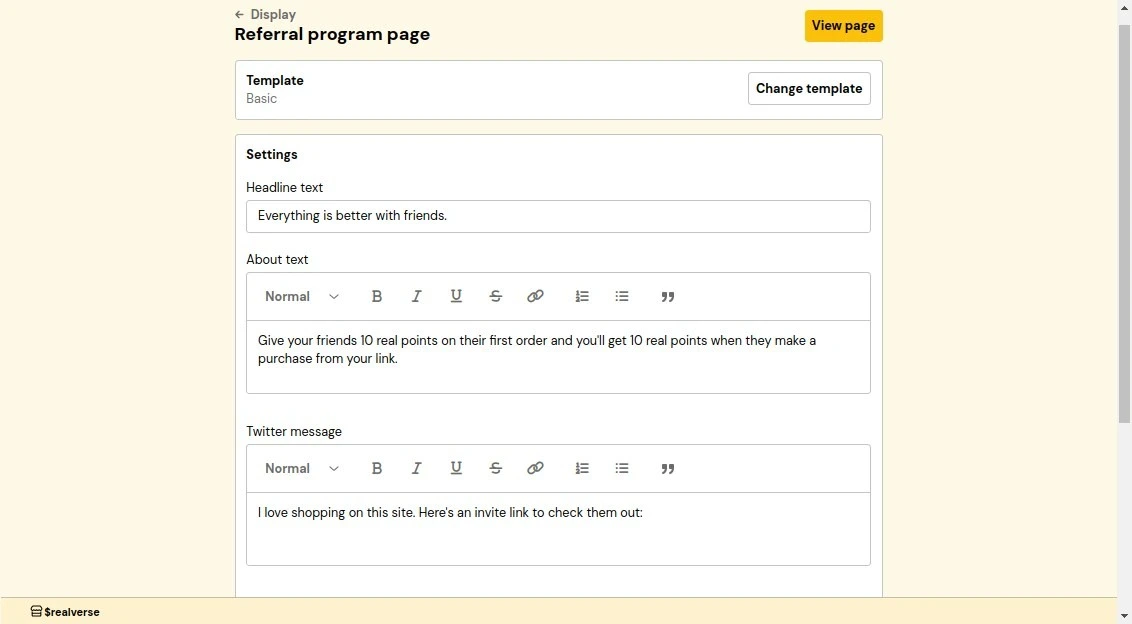Screen dimensions: 1132x624
Task: Click the View page button
Action: pyautogui.click(x=843, y=26)
